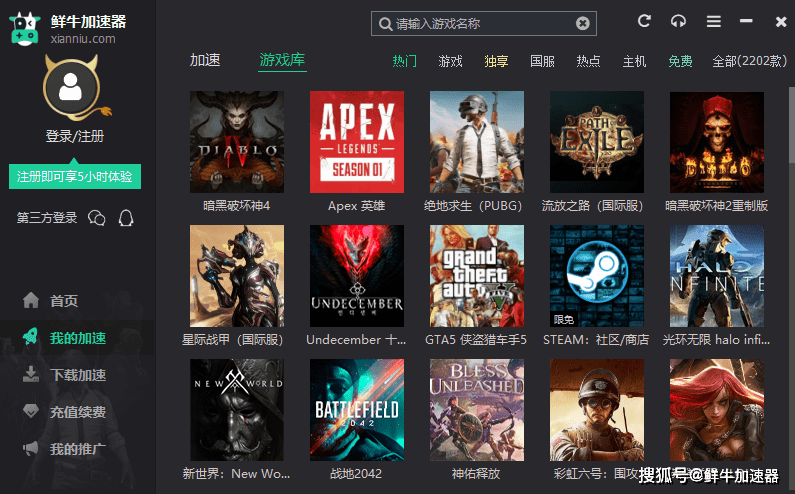The image size is (795, 494).
Task: Switch to the 加速 tab
Action: pos(205,60)
